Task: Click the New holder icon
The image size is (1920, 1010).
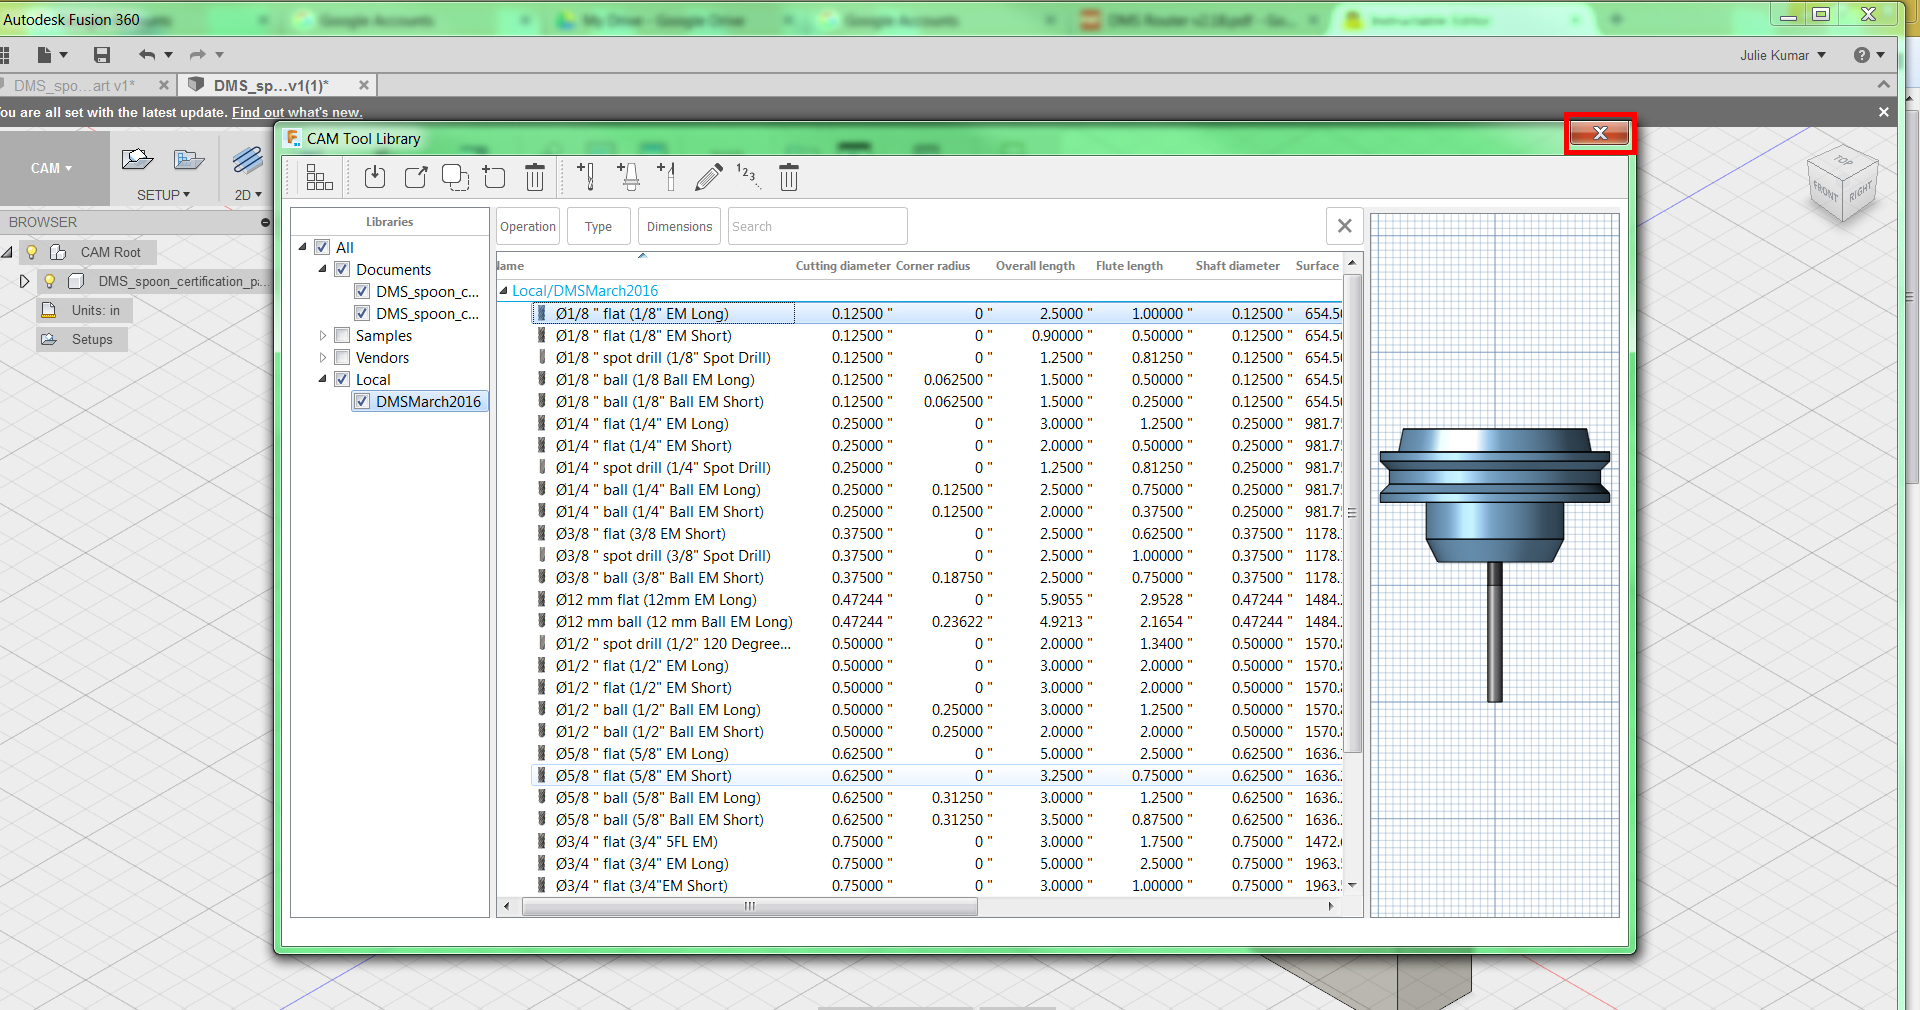Action: (x=628, y=177)
